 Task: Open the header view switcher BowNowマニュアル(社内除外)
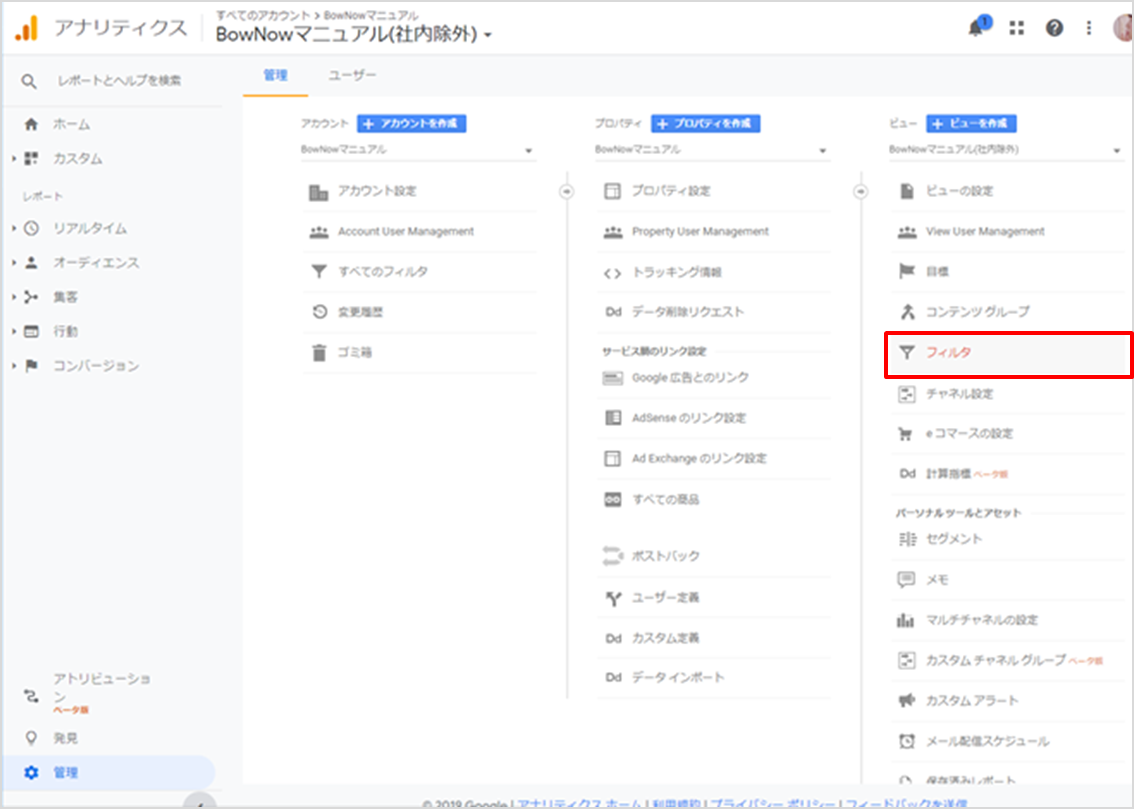pyautogui.click(x=354, y=34)
